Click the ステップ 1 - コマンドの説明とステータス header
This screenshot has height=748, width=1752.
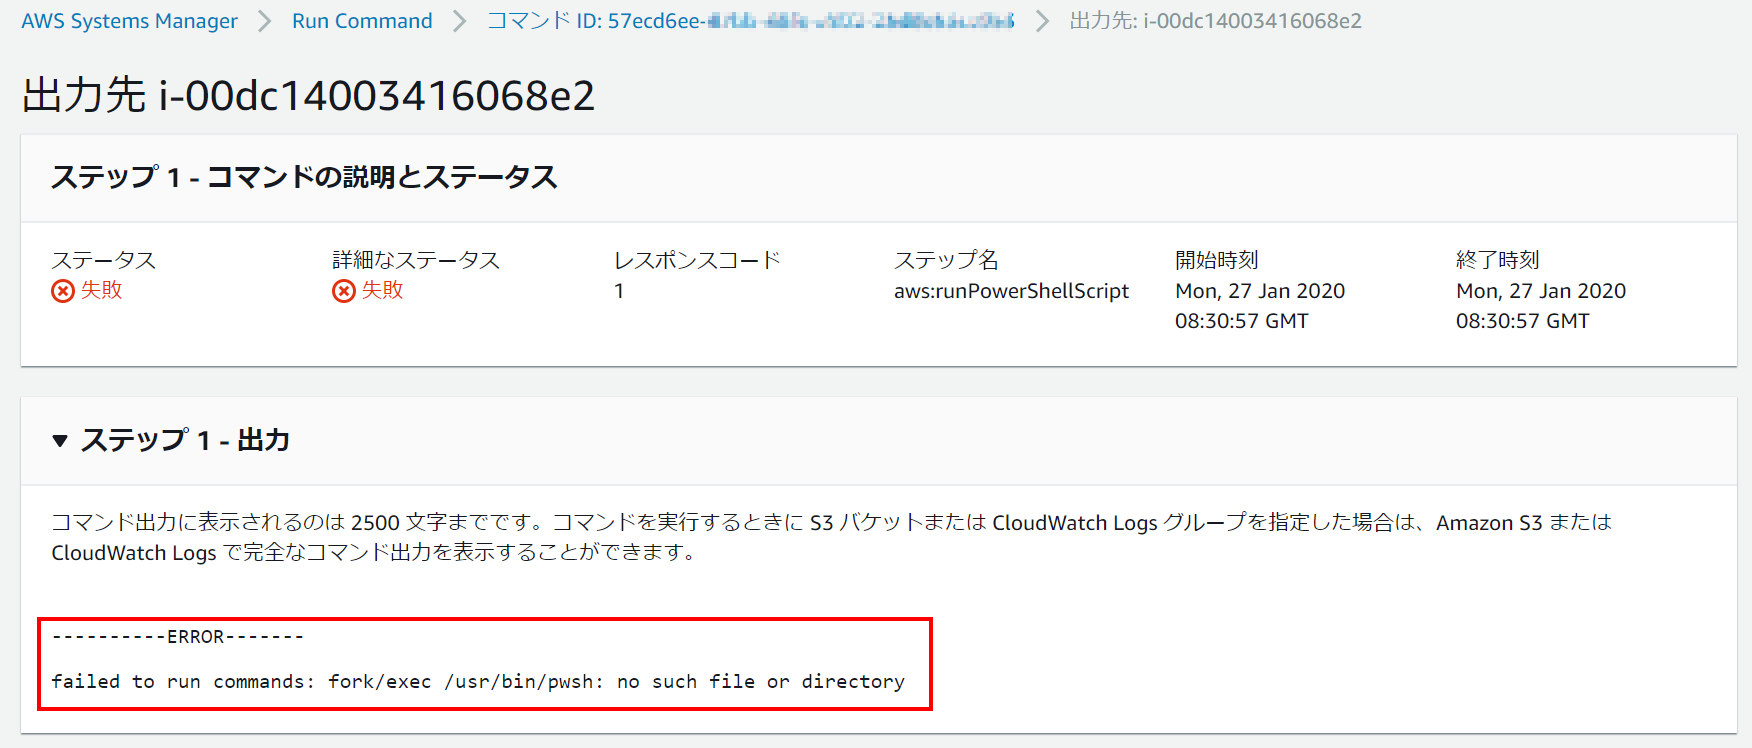click(x=304, y=177)
